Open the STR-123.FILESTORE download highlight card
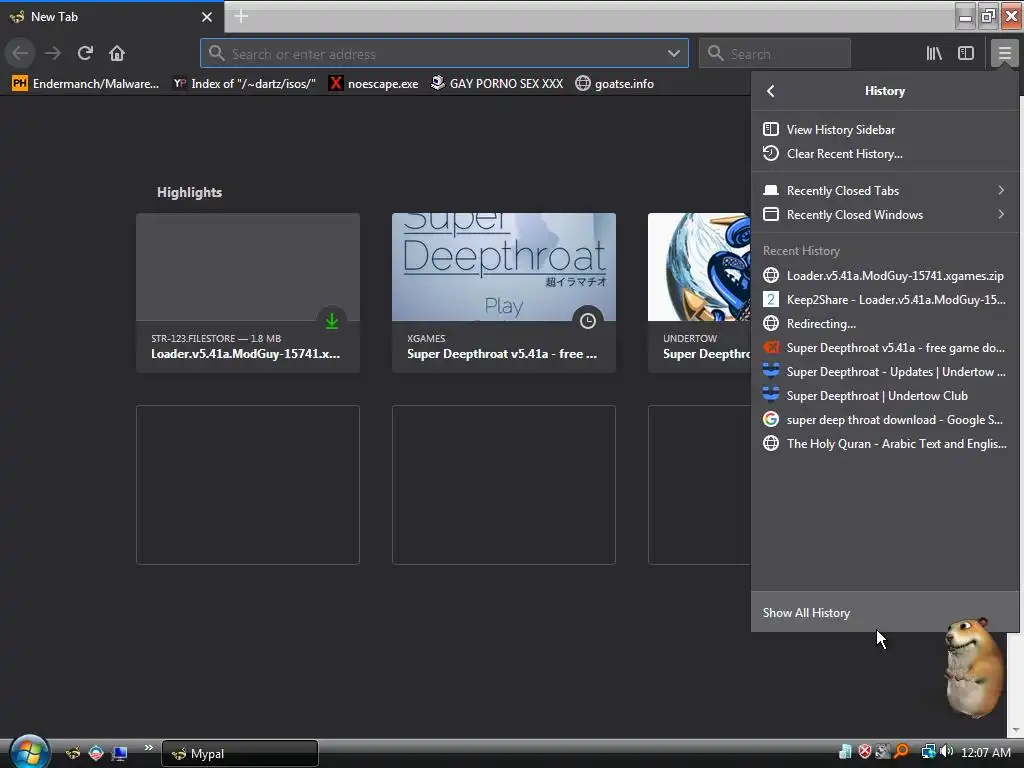This screenshot has width=1024, height=768. coord(248,293)
